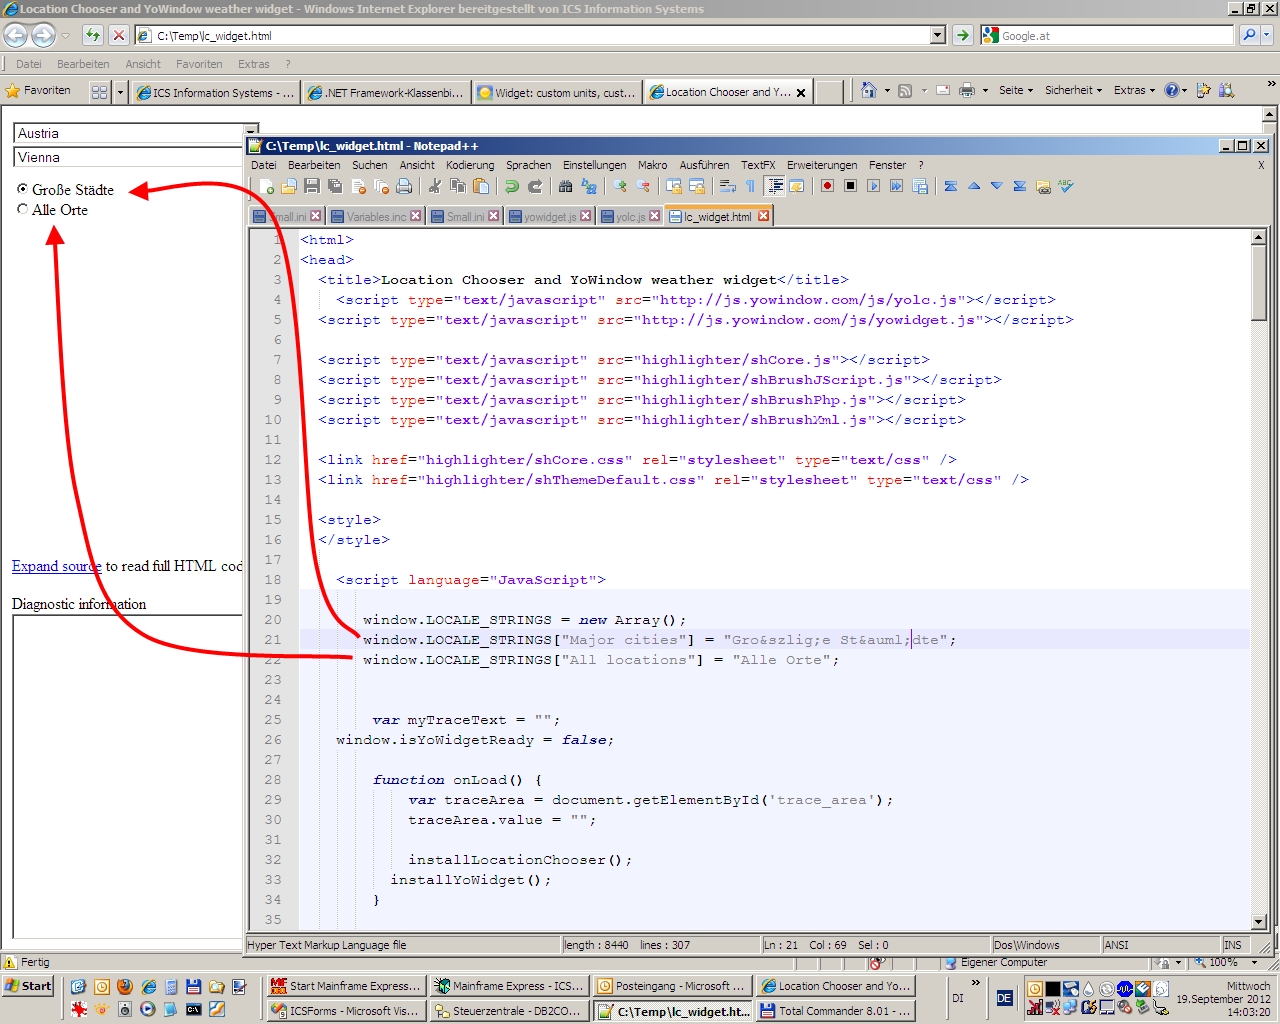Open the 'Kodierung' menu in Notepad++
1280x1024 pixels.
[x=470, y=165]
